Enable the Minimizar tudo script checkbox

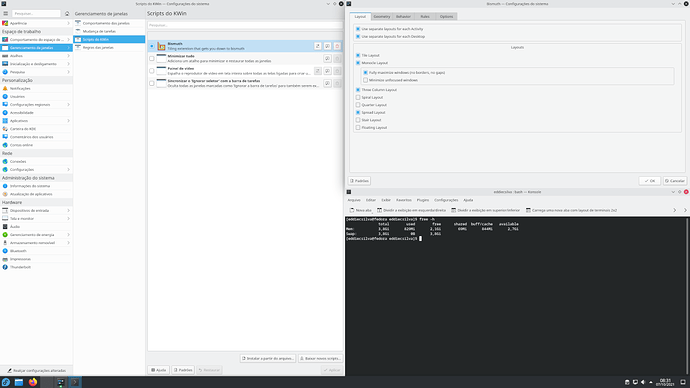tap(152, 59)
